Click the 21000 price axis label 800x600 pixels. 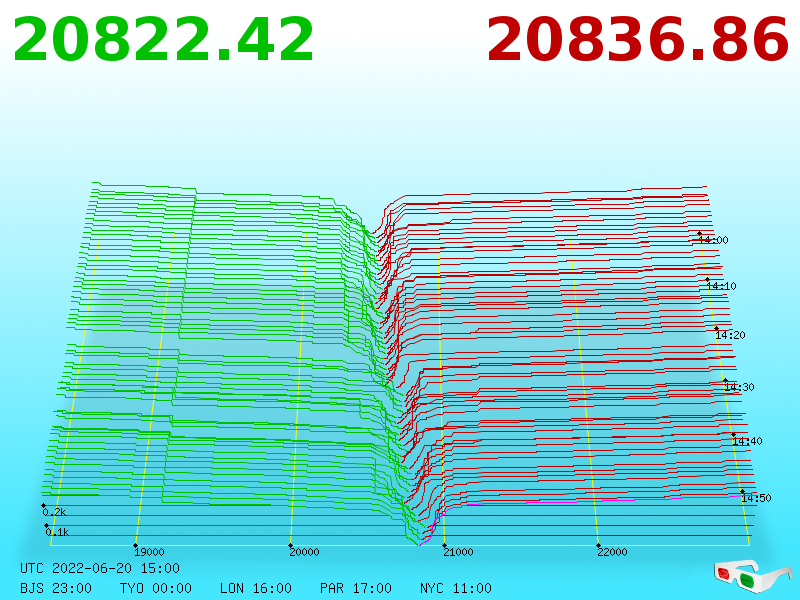tap(458, 552)
